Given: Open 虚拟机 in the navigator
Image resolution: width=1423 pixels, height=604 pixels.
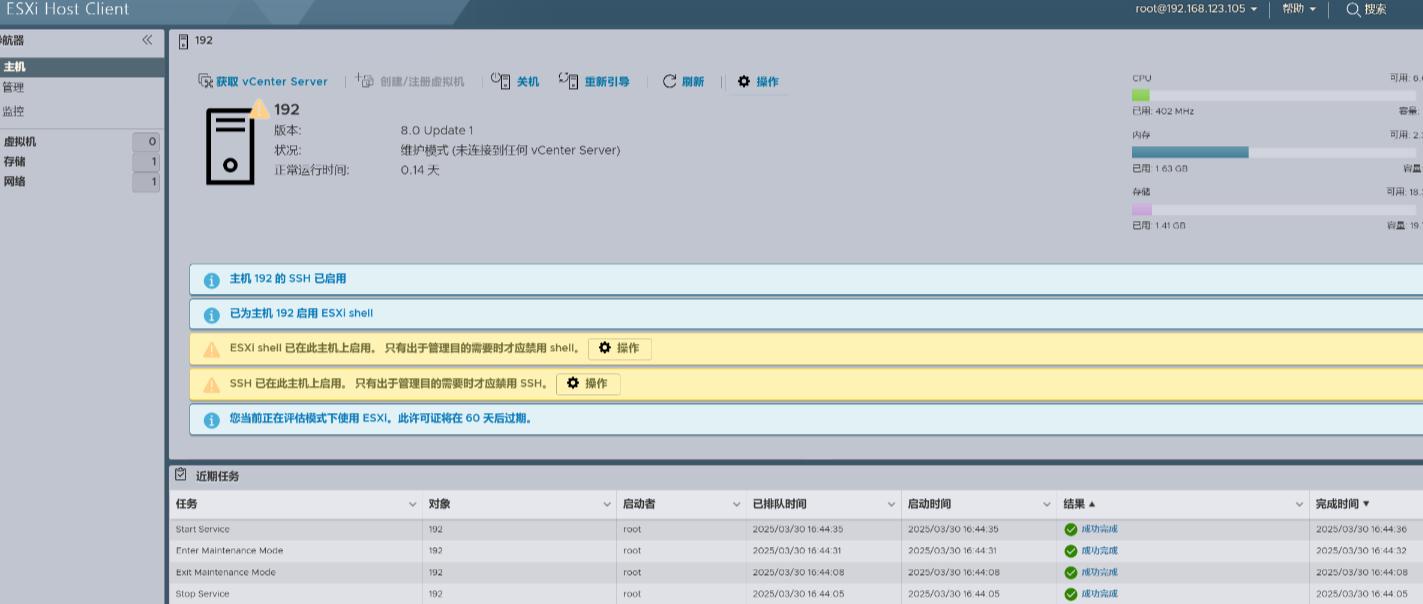Looking at the screenshot, I should 20,142.
